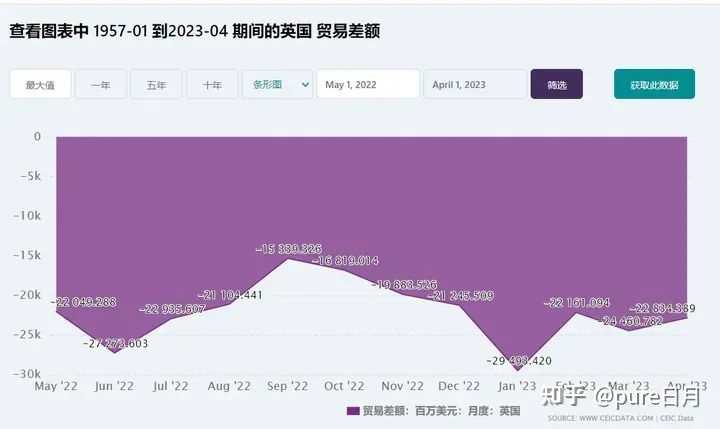Select the 十年 time range
This screenshot has height=429, width=720.
point(212,84)
